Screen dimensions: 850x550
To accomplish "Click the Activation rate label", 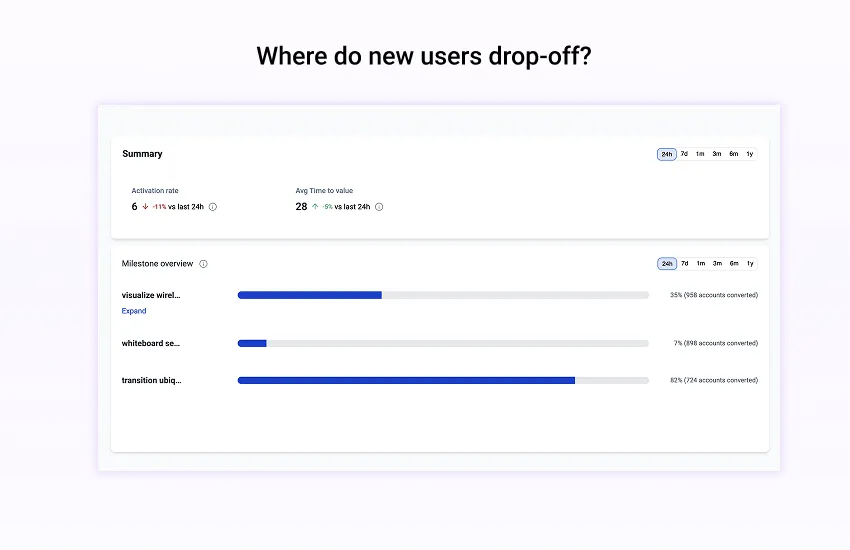I will pos(155,191).
